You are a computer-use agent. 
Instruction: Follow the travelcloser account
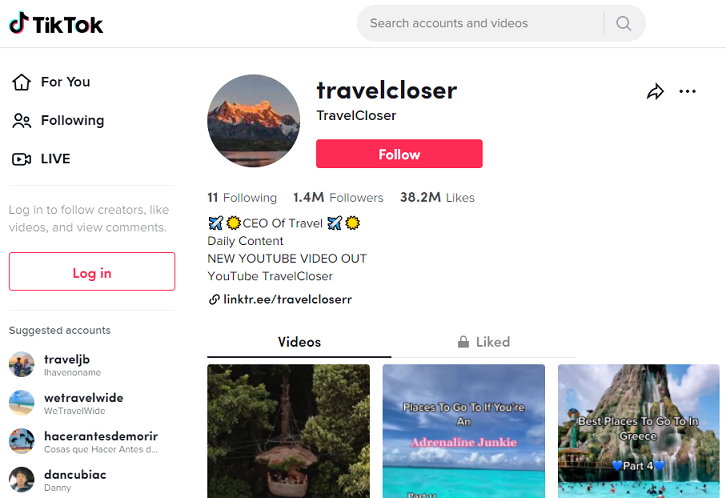[x=399, y=154]
